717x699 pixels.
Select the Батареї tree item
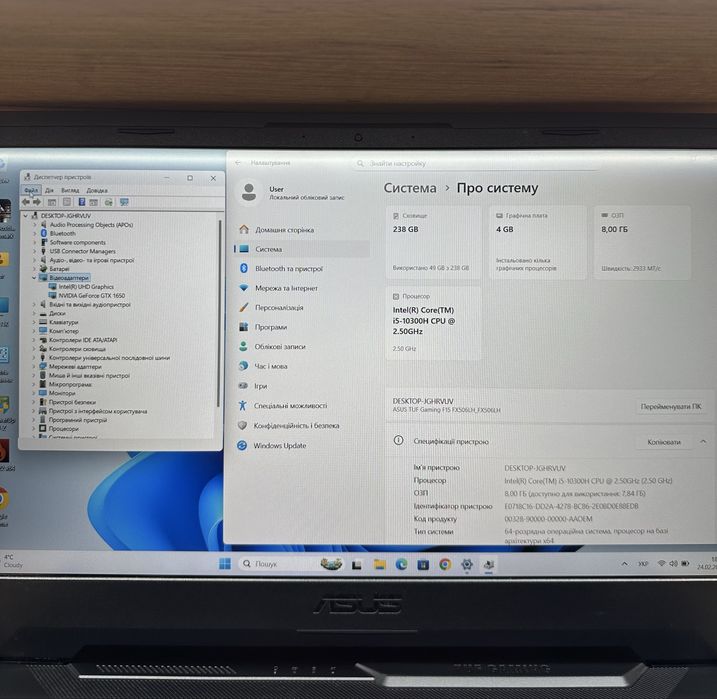coord(59,269)
